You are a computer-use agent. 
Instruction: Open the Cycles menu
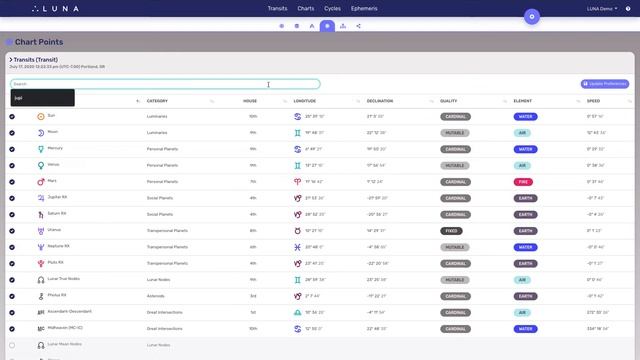[x=332, y=9]
